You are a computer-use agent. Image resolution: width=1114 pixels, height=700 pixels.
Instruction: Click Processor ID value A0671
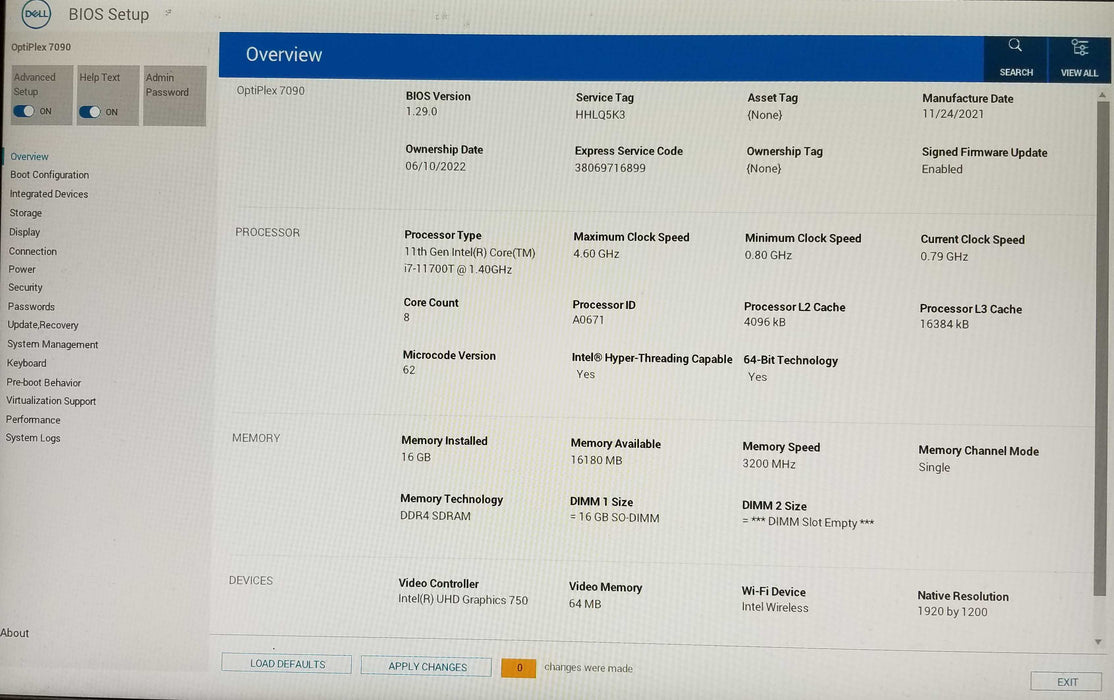click(x=588, y=320)
